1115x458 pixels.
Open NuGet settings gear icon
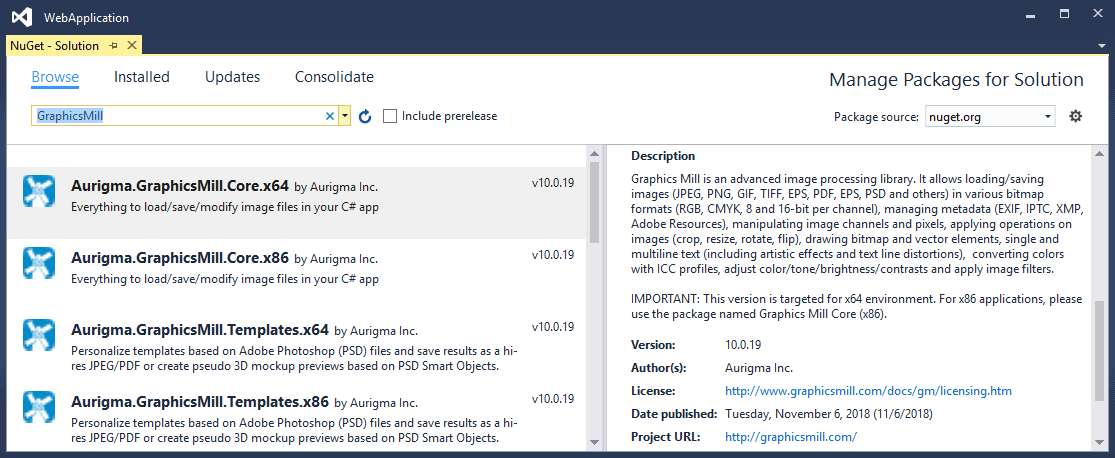click(x=1076, y=116)
